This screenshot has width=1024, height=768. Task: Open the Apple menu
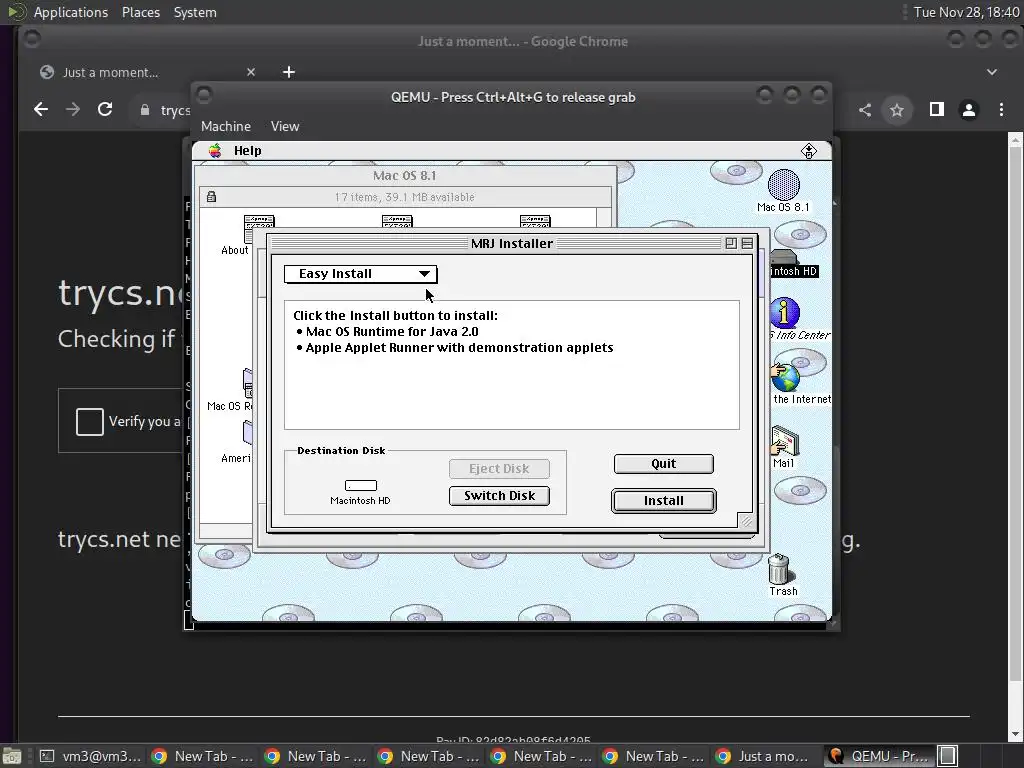click(x=215, y=151)
